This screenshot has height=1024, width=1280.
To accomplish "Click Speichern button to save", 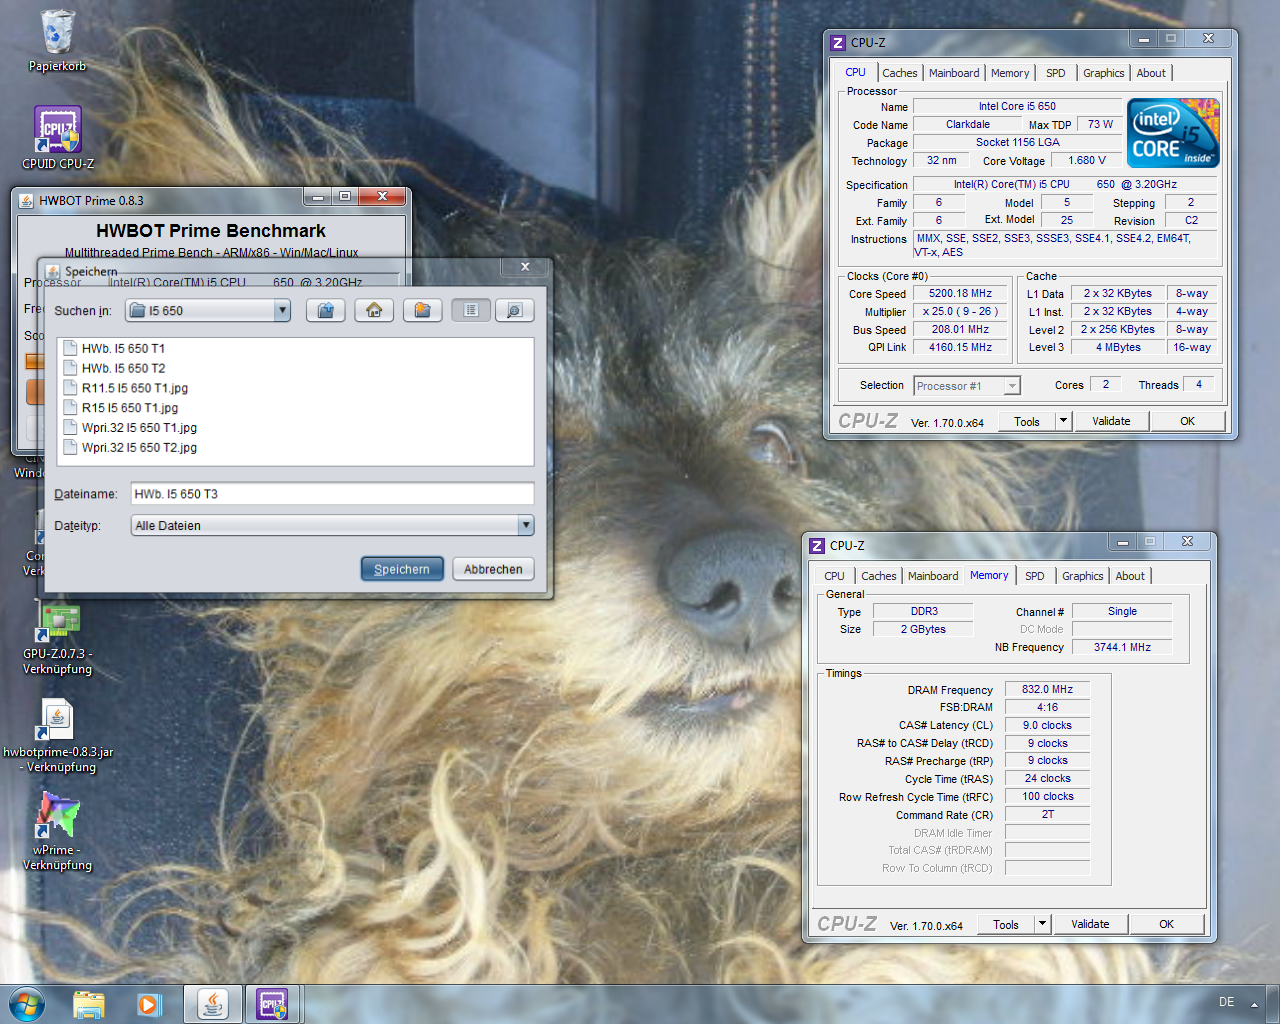I will pos(402,569).
